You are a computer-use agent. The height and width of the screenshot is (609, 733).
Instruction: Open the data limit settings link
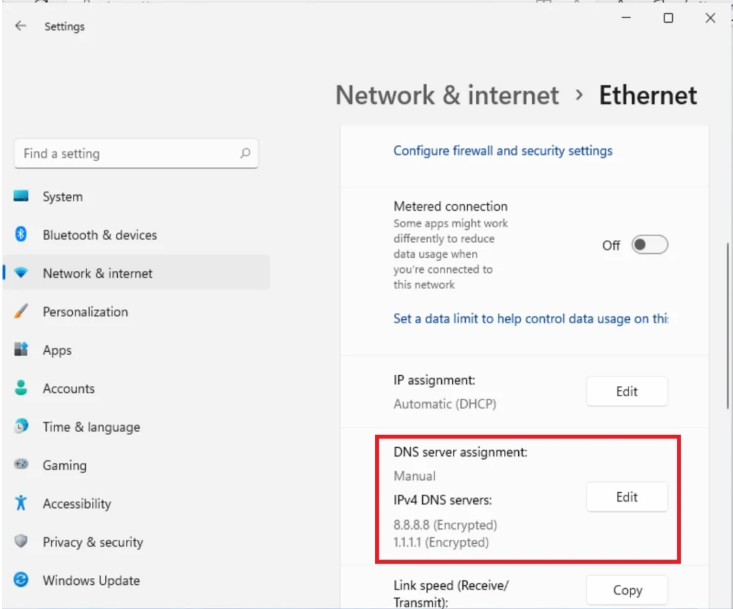click(x=530, y=319)
